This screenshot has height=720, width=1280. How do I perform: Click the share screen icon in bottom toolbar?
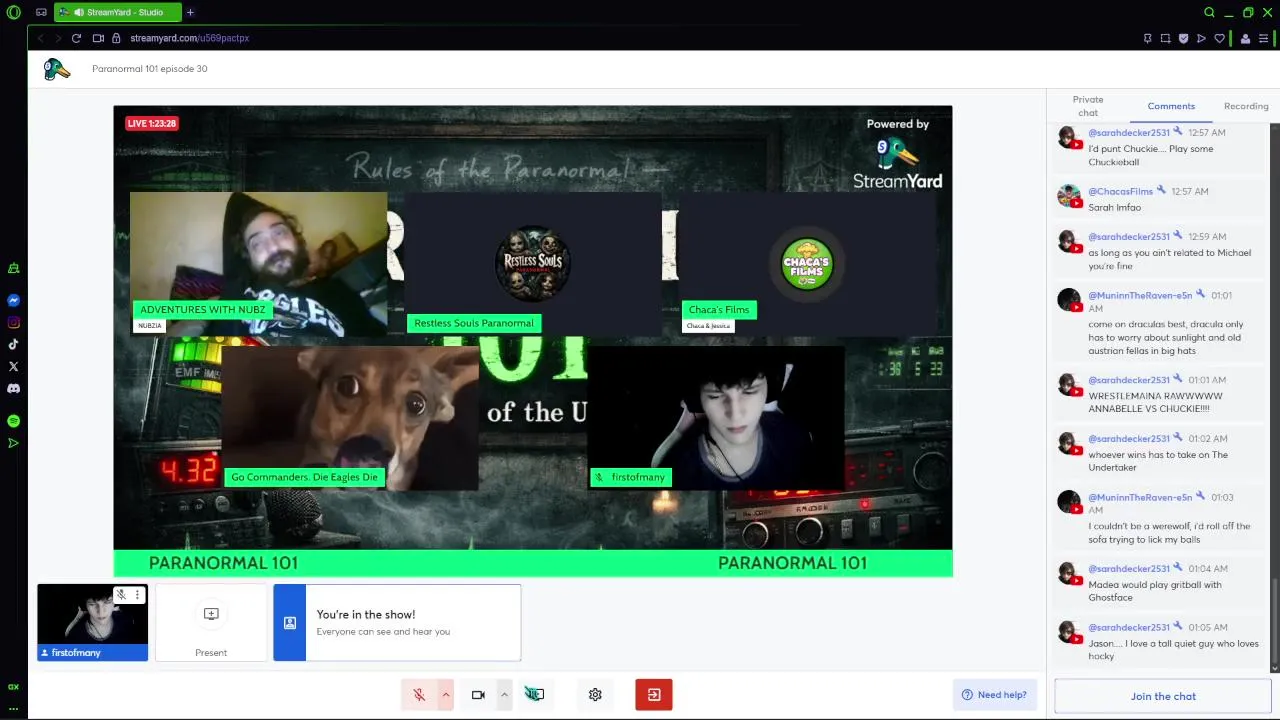pyautogui.click(x=535, y=695)
